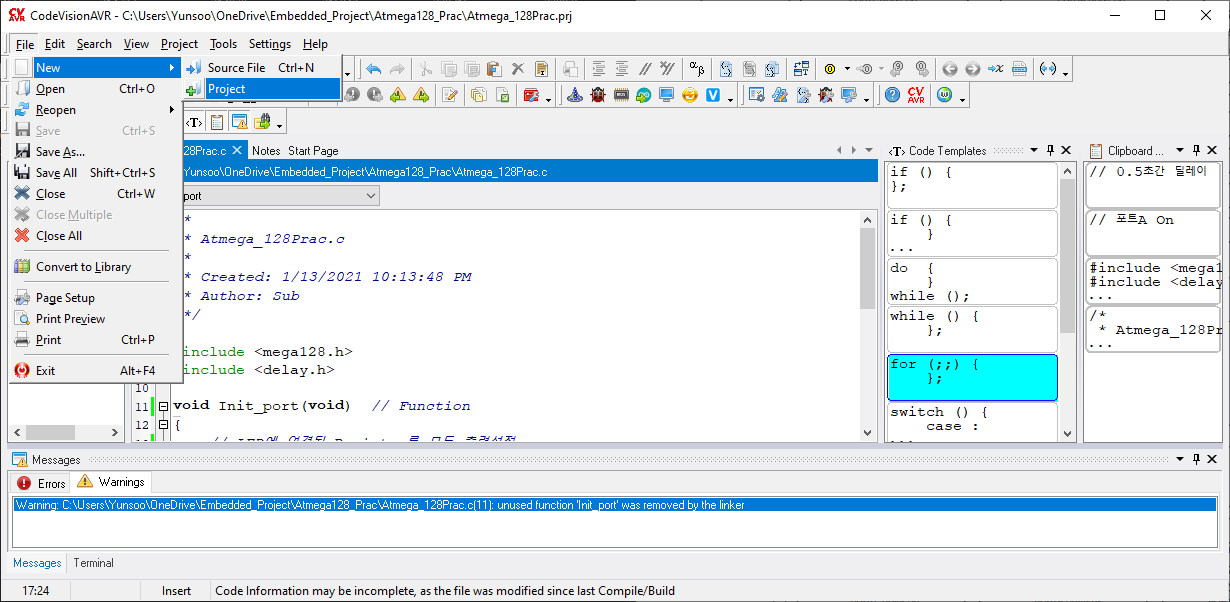Click the red project configure toolbox icon
This screenshot has height=602, width=1230.
(530, 95)
